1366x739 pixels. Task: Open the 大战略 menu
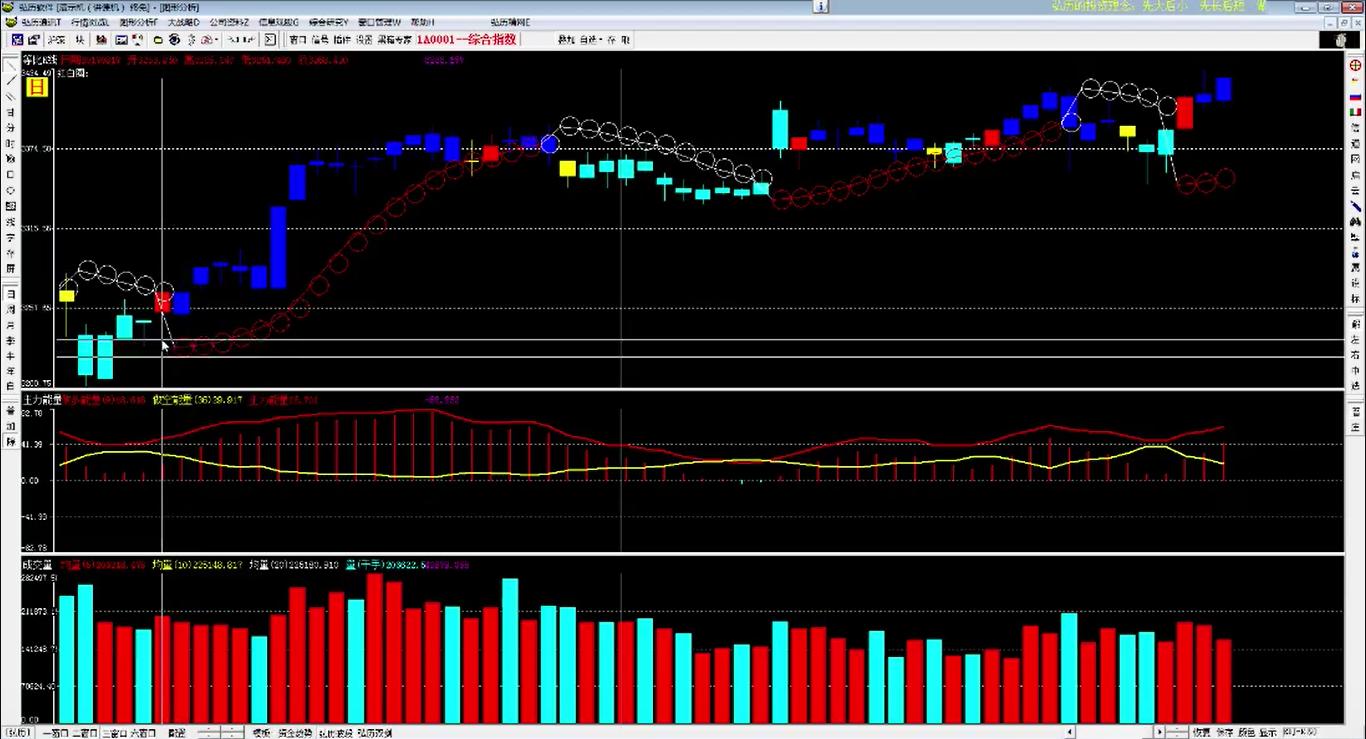click(x=183, y=22)
